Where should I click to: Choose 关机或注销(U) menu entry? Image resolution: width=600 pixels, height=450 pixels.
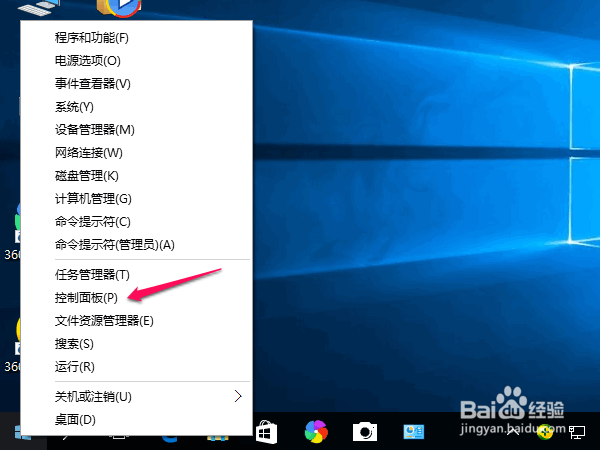136,397
